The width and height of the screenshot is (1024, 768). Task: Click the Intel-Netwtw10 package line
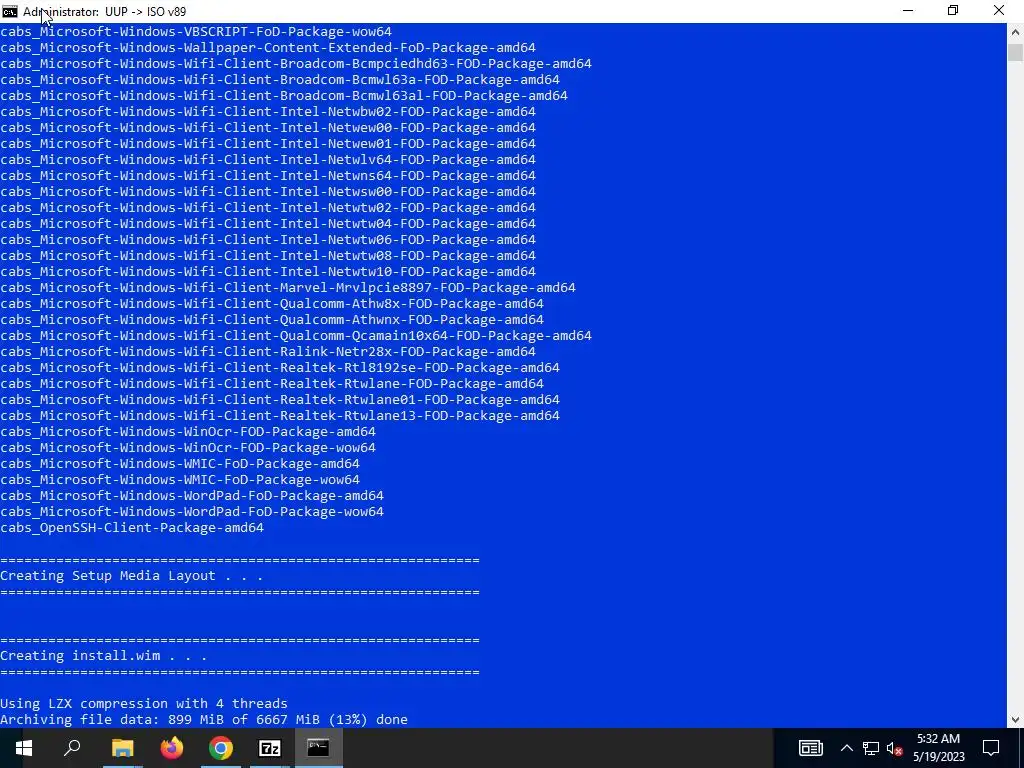pos(268,272)
